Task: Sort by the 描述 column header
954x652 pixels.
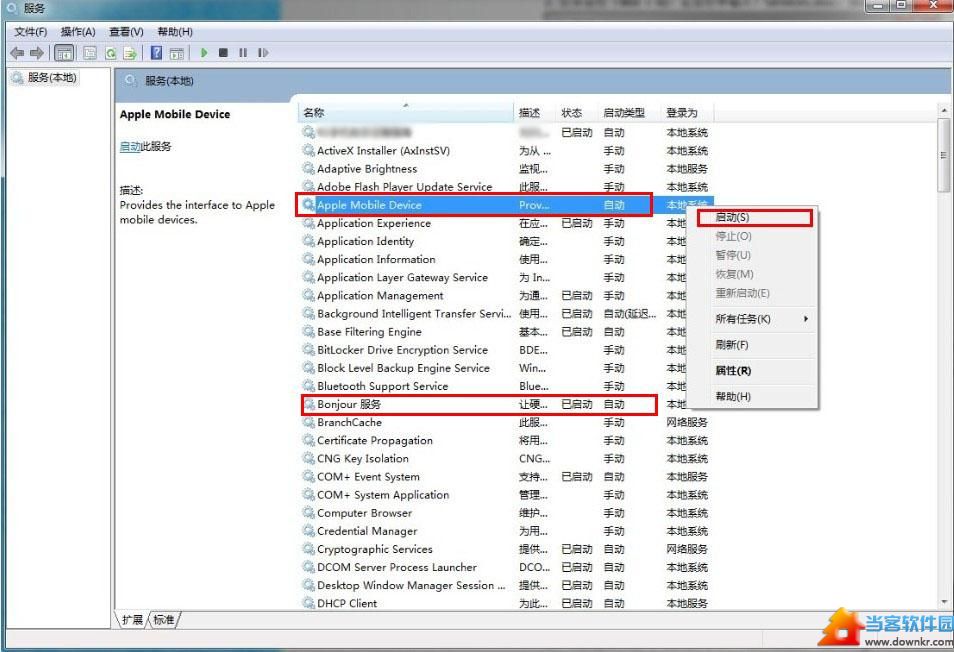Action: click(534, 113)
